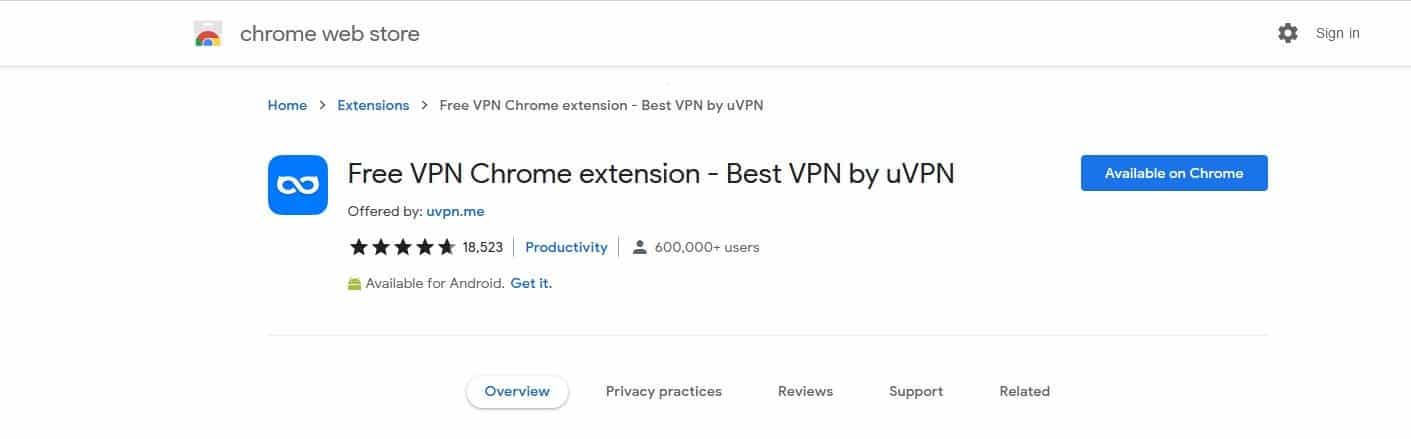This screenshot has height=439, width=1411.
Task: Open Extensions breadcrumb link
Action: click(373, 105)
